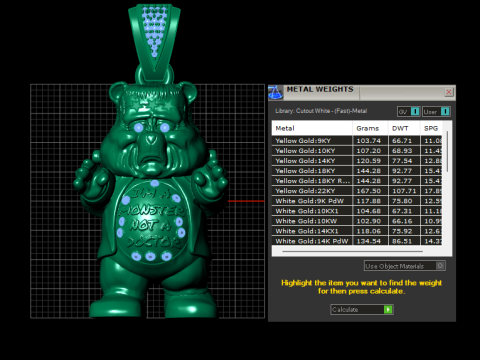The height and width of the screenshot is (360, 480).
Task: Click the 134.54 grams value
Action: (x=368, y=241)
